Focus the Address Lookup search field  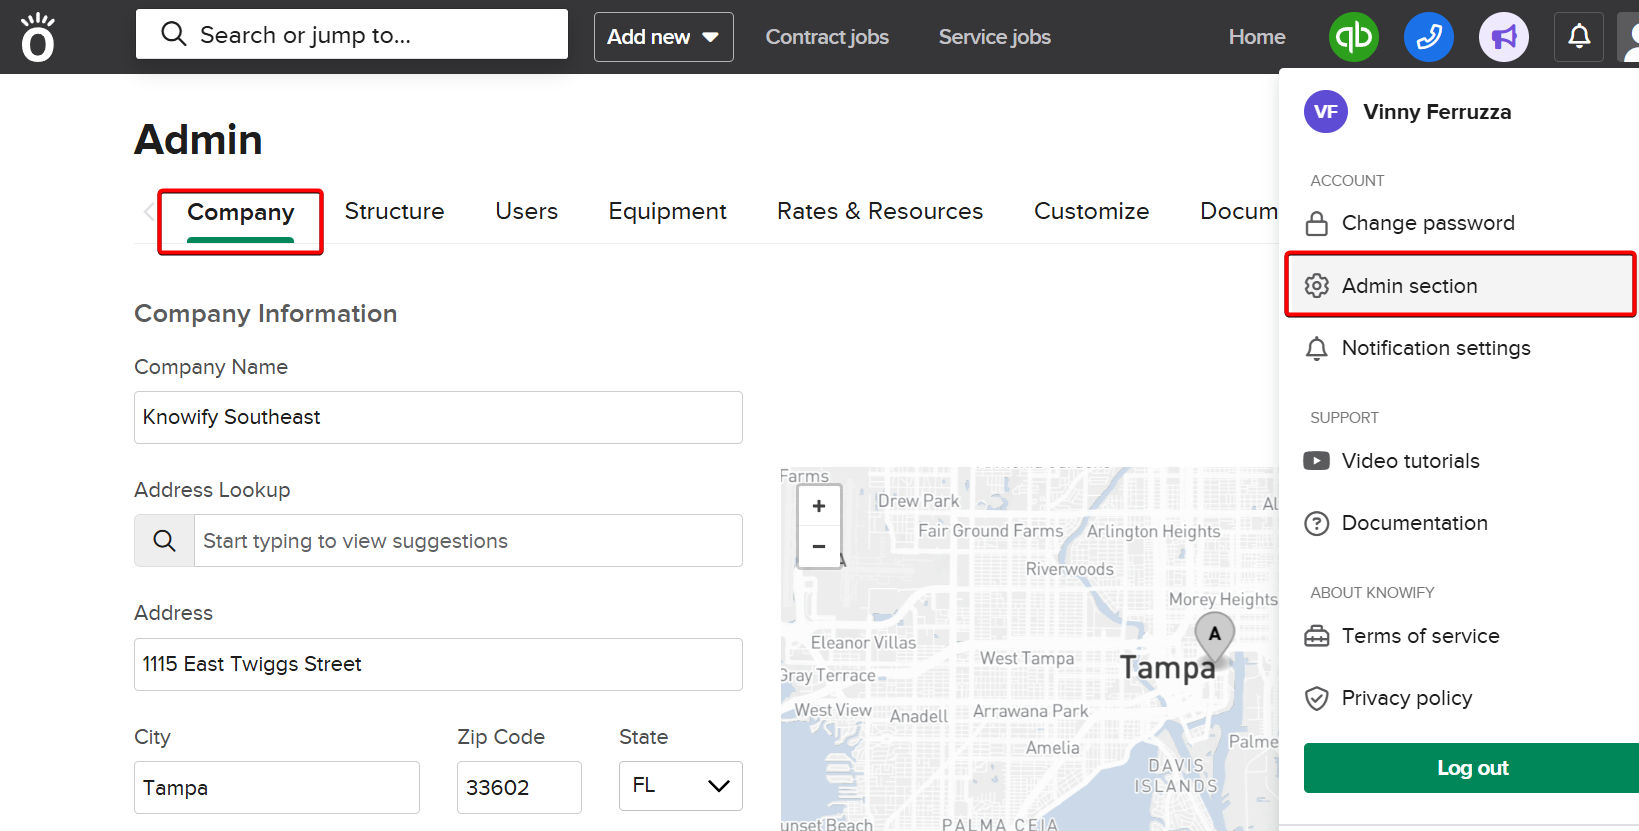coord(467,541)
